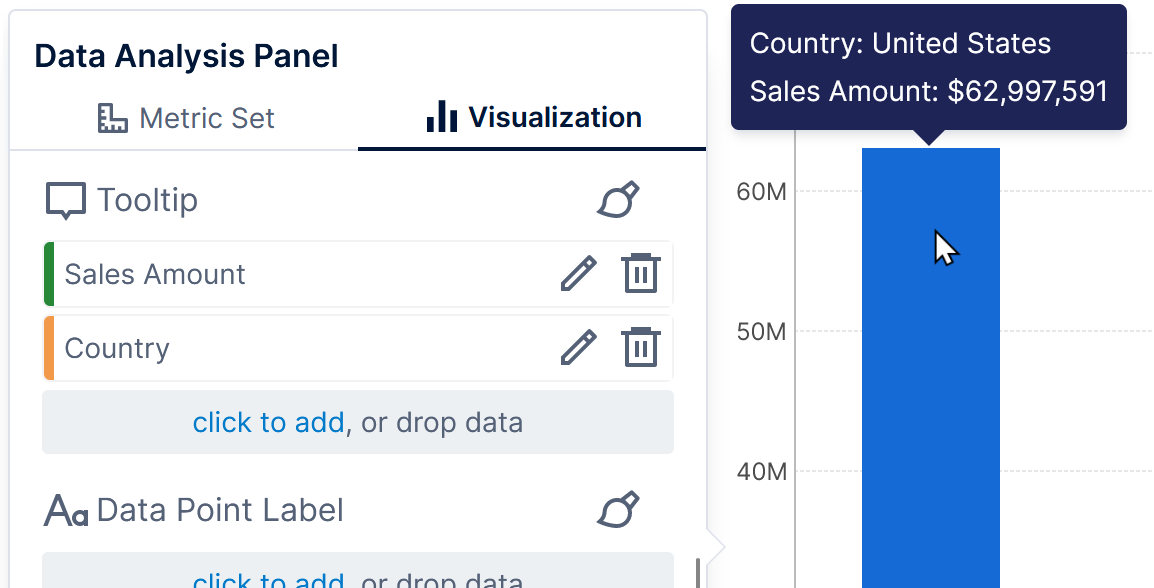Click the orange Country color bar

[x=49, y=348]
